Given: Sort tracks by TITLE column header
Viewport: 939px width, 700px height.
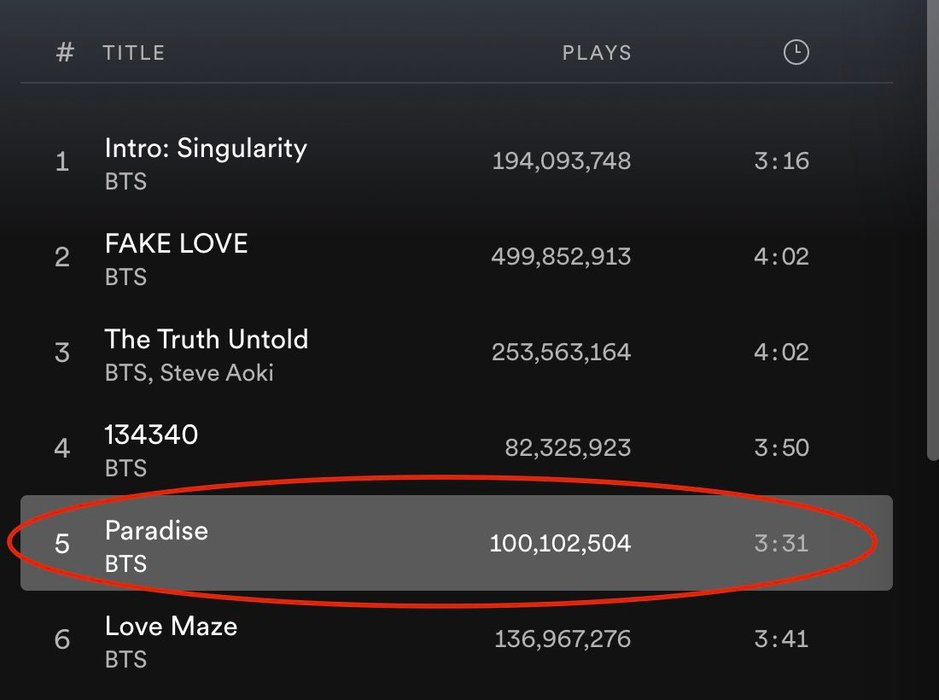Looking at the screenshot, I should (134, 53).
